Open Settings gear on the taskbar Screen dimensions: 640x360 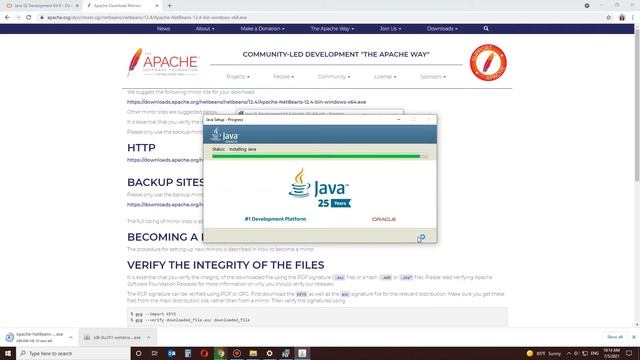(269, 353)
